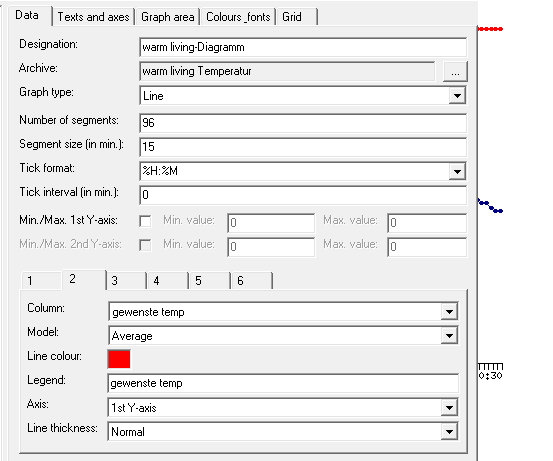This screenshot has height=461, width=553.
Task: Focus the Number of segments field
Action: tap(303, 123)
